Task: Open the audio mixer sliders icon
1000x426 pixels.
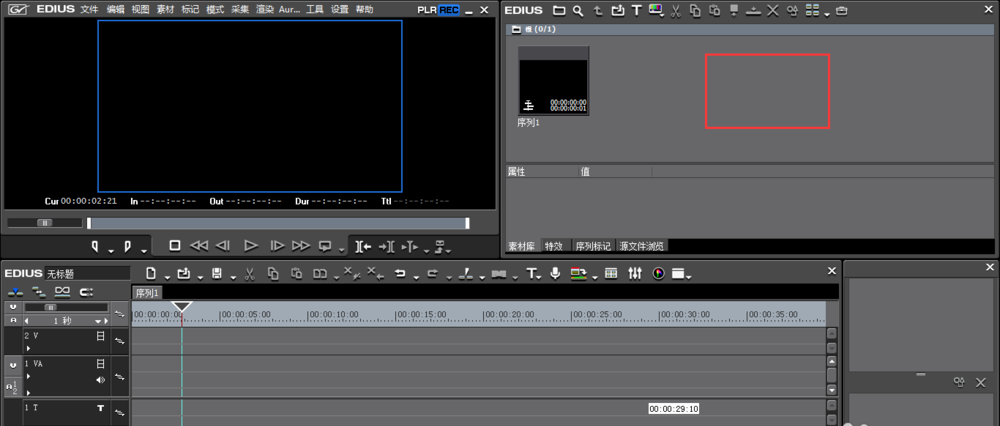Action: 634,273
